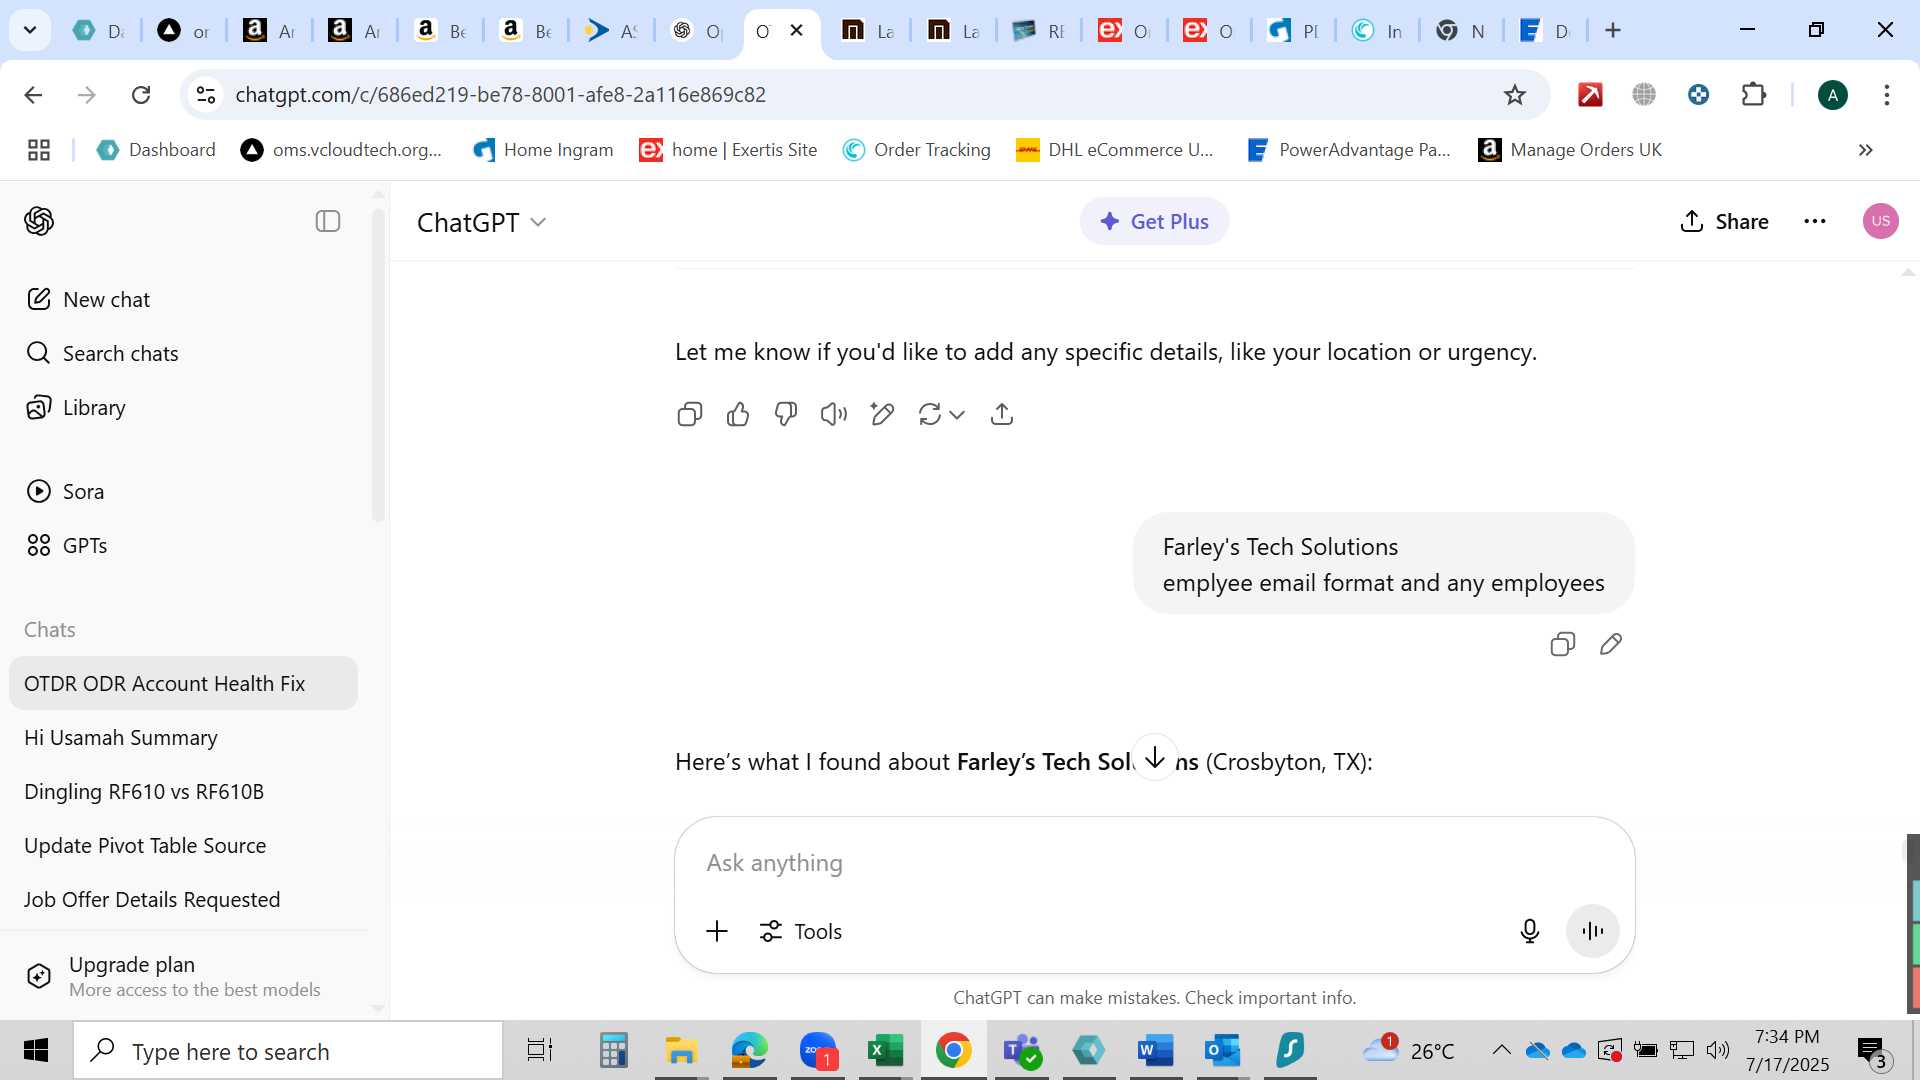1920x1080 pixels.
Task: Open Sora from the sidebar
Action: 65,492
